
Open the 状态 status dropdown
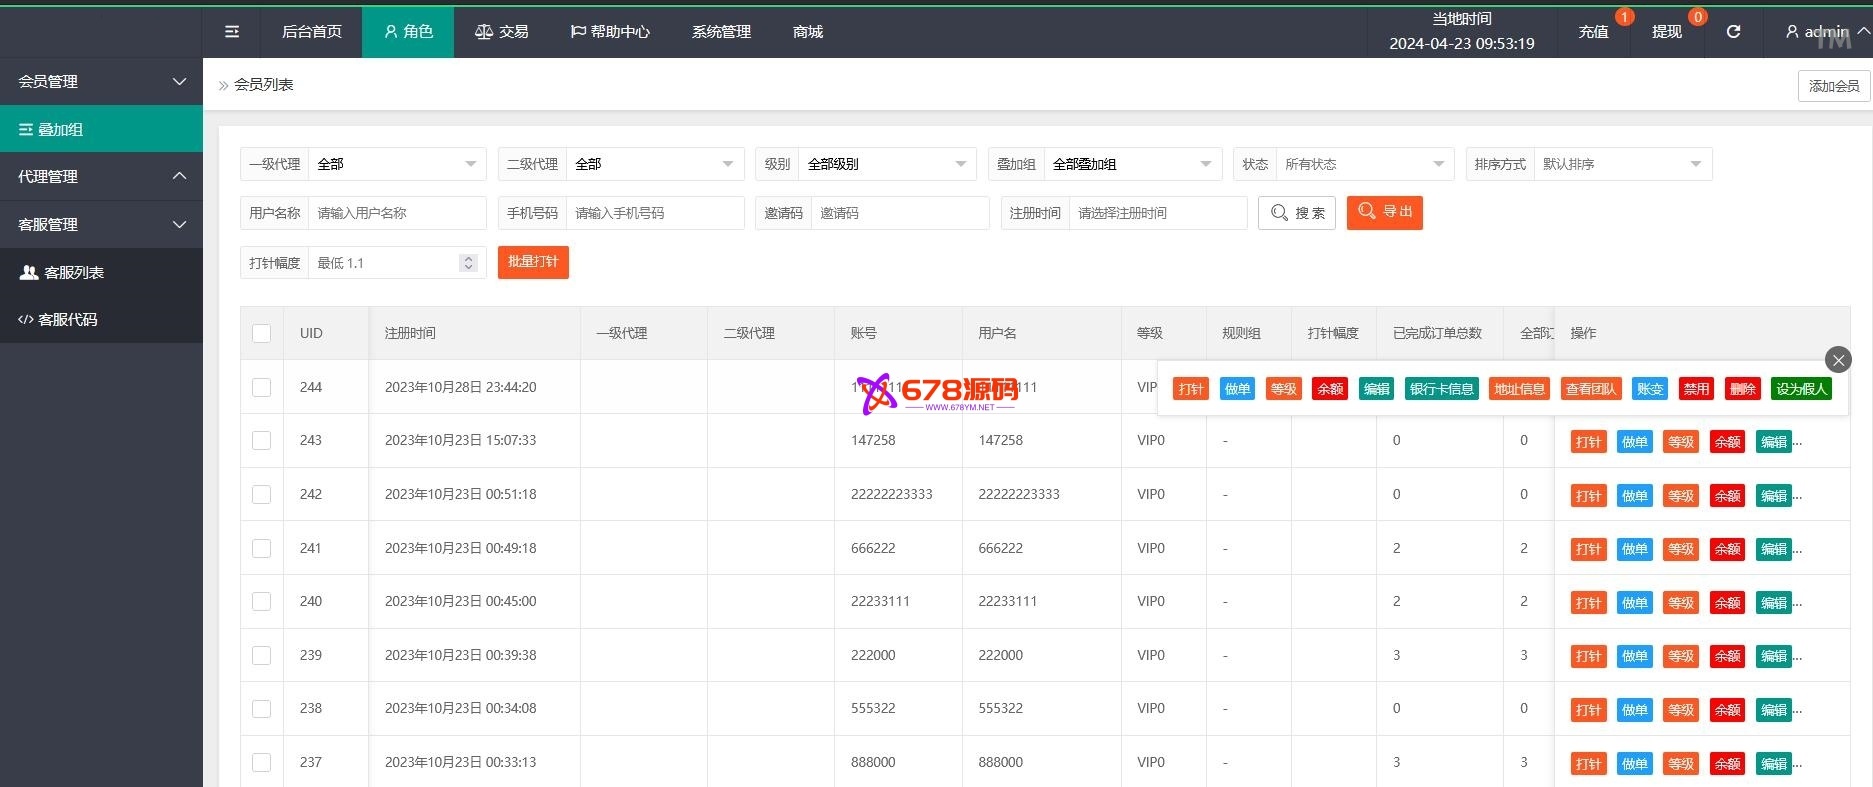click(1362, 164)
